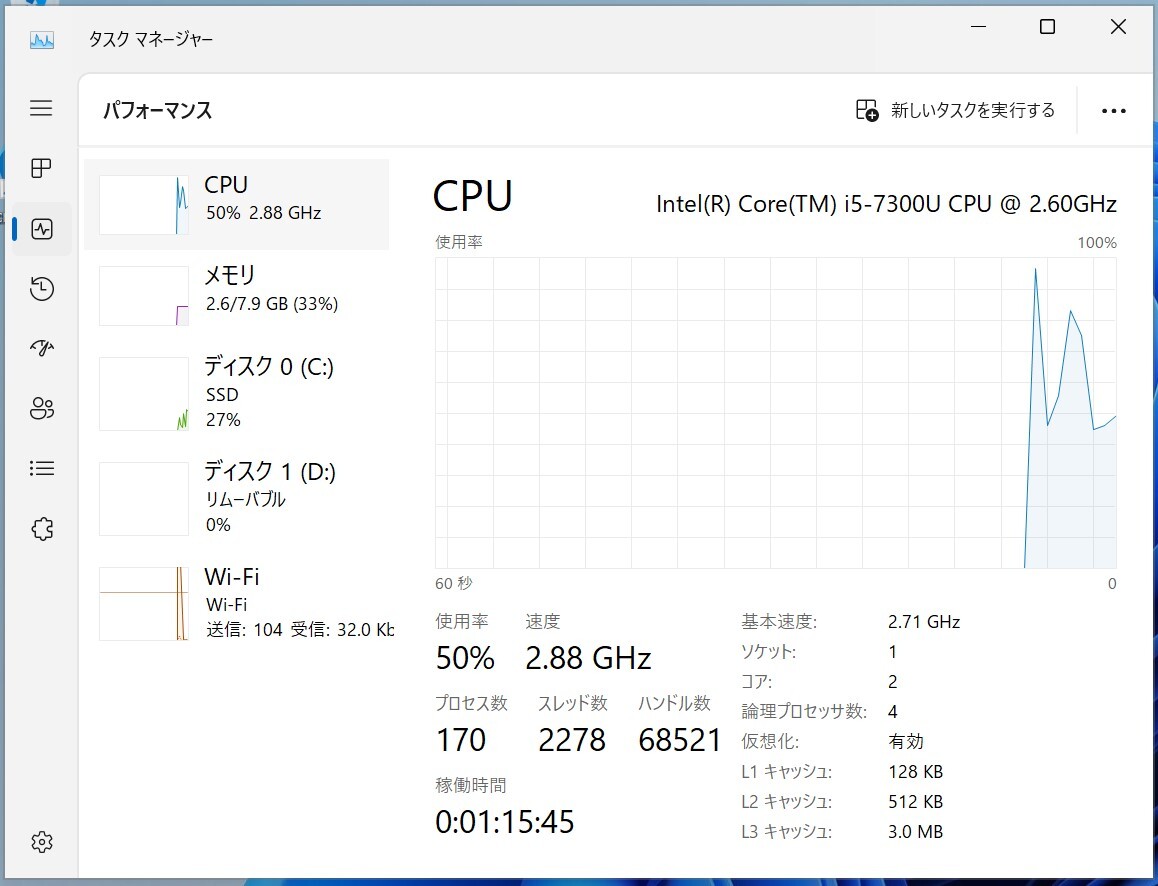Select the メモリ resource entry

pyautogui.click(x=236, y=295)
